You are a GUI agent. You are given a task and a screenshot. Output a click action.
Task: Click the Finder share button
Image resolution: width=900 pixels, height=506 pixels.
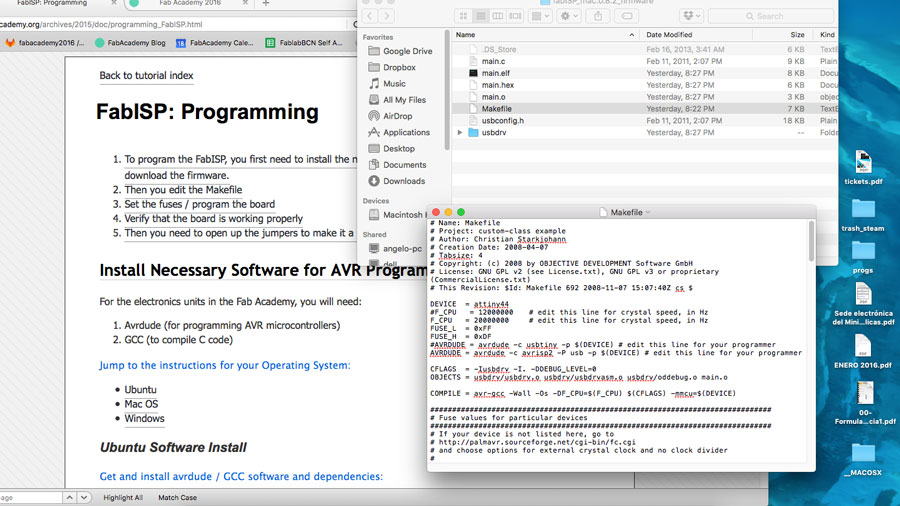click(598, 16)
